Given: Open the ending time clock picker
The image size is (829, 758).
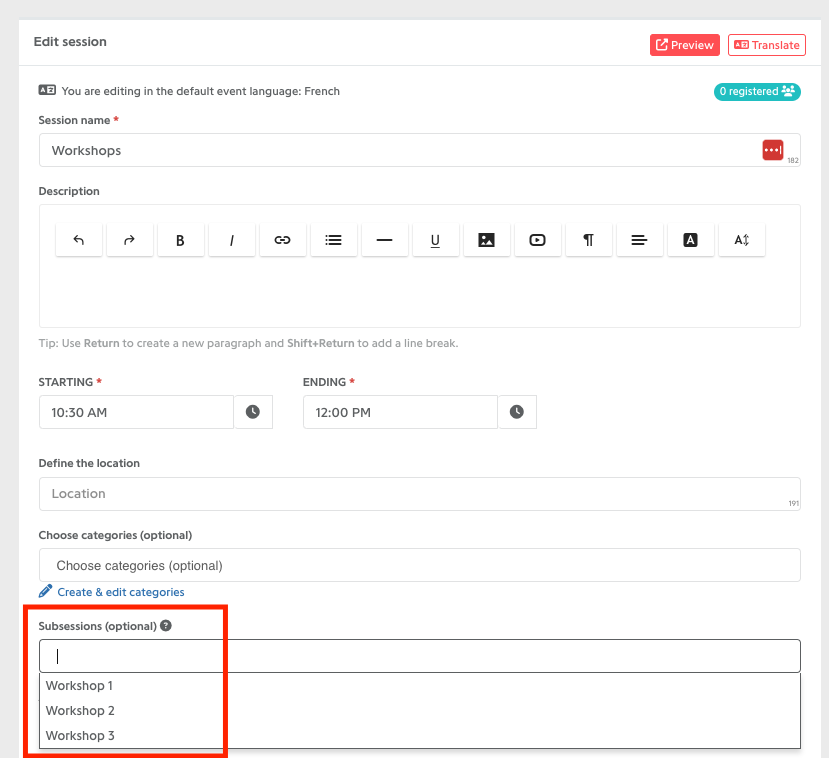Looking at the screenshot, I should [517, 412].
